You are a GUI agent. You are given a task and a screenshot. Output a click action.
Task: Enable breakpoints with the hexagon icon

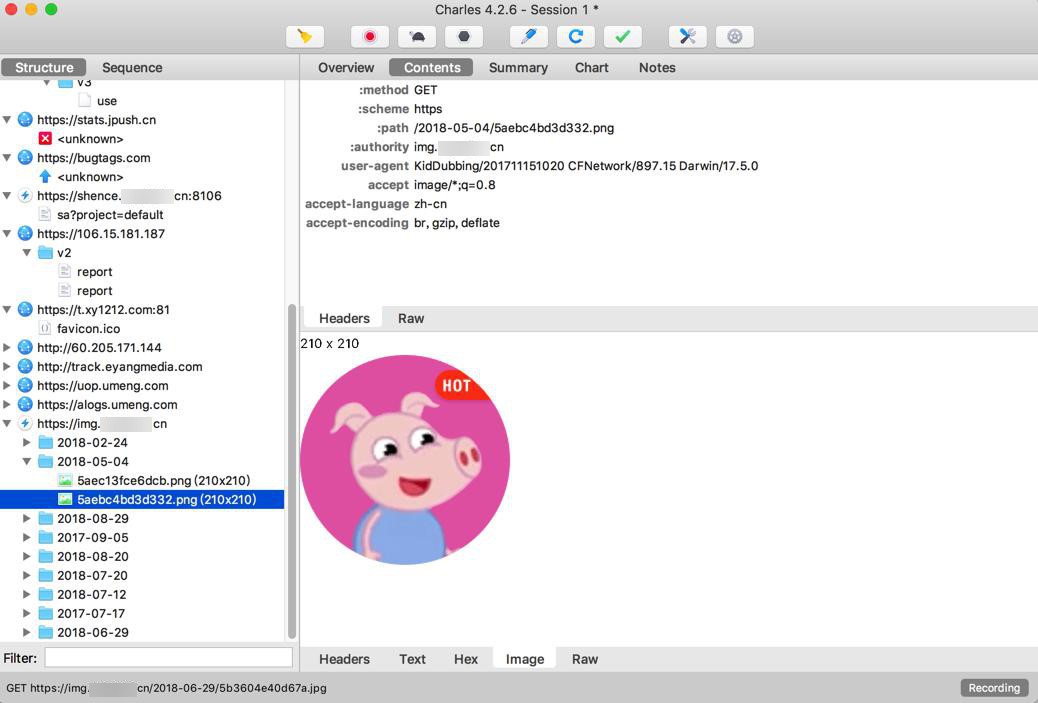[x=464, y=36]
